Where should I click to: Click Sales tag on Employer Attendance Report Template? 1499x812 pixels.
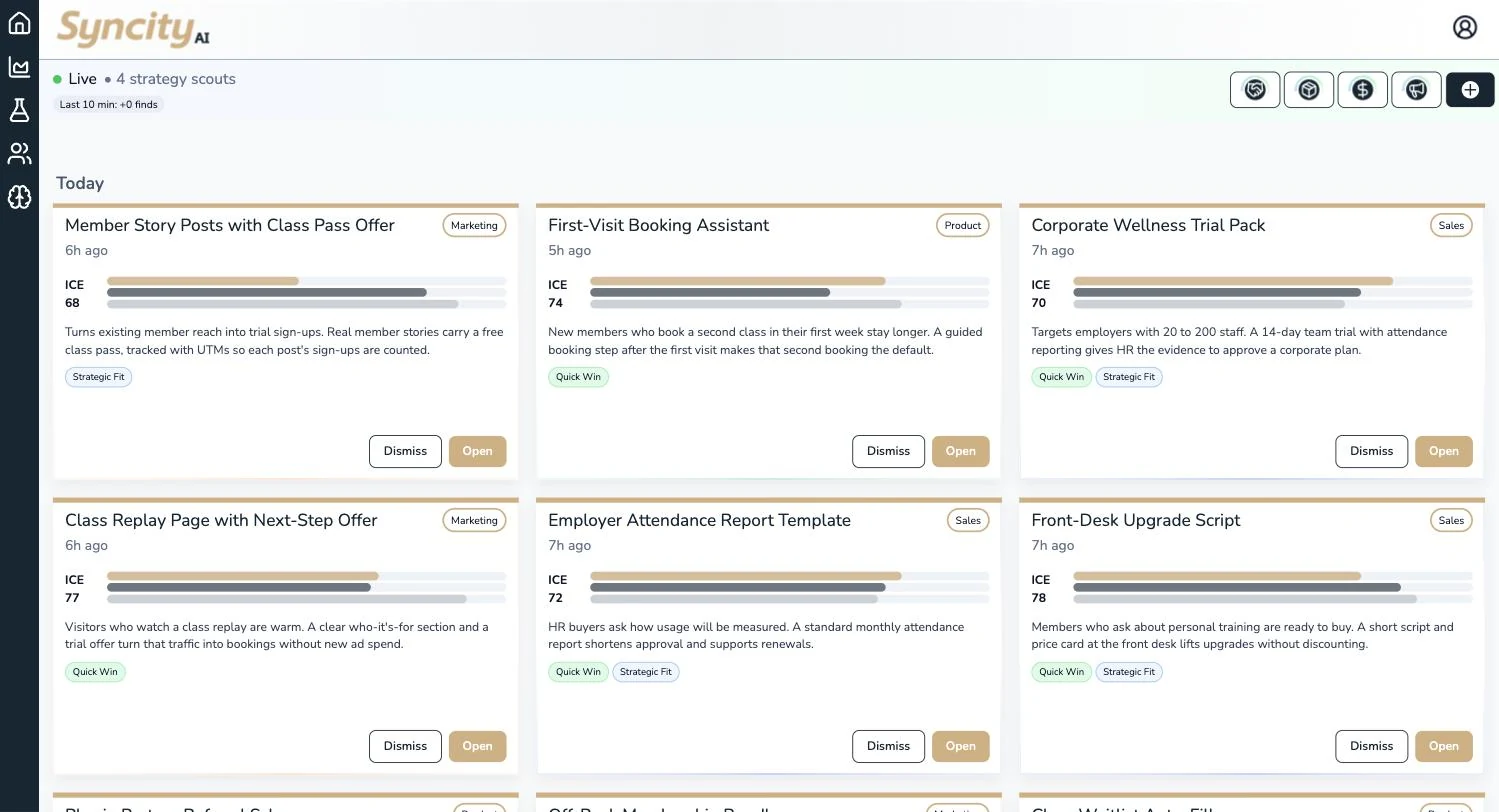click(968, 521)
